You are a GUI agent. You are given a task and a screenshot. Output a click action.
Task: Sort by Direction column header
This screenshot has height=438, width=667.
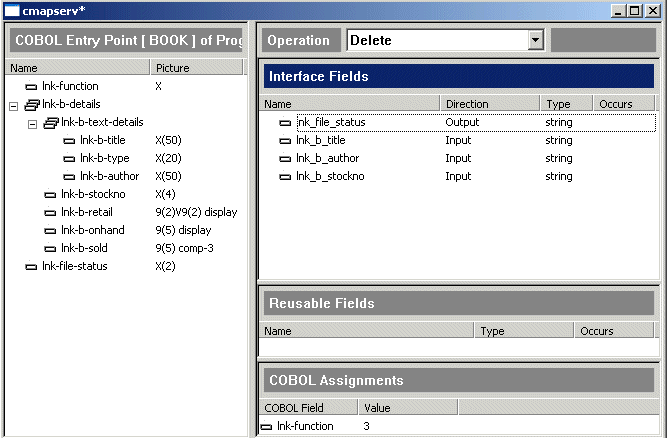pos(489,103)
